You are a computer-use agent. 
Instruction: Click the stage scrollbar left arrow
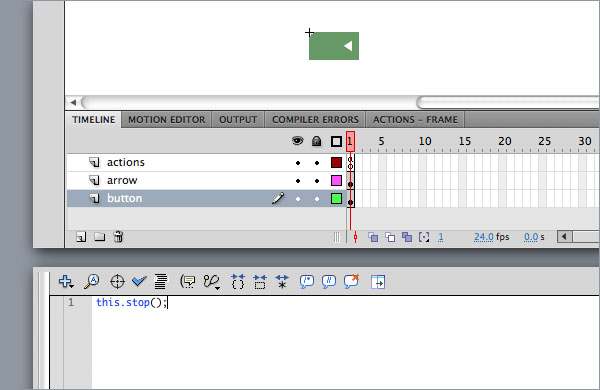(73, 102)
